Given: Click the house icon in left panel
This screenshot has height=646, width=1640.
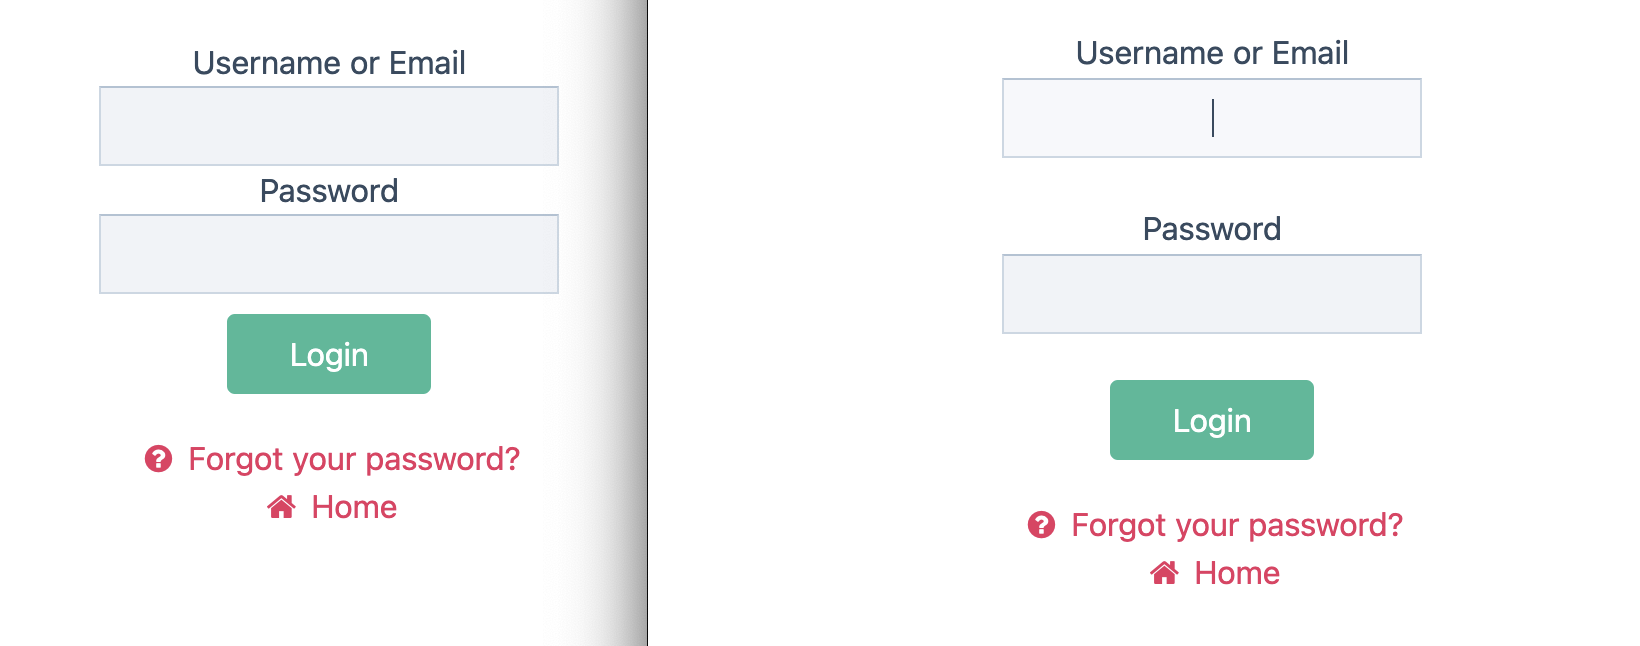Looking at the screenshot, I should (x=281, y=507).
